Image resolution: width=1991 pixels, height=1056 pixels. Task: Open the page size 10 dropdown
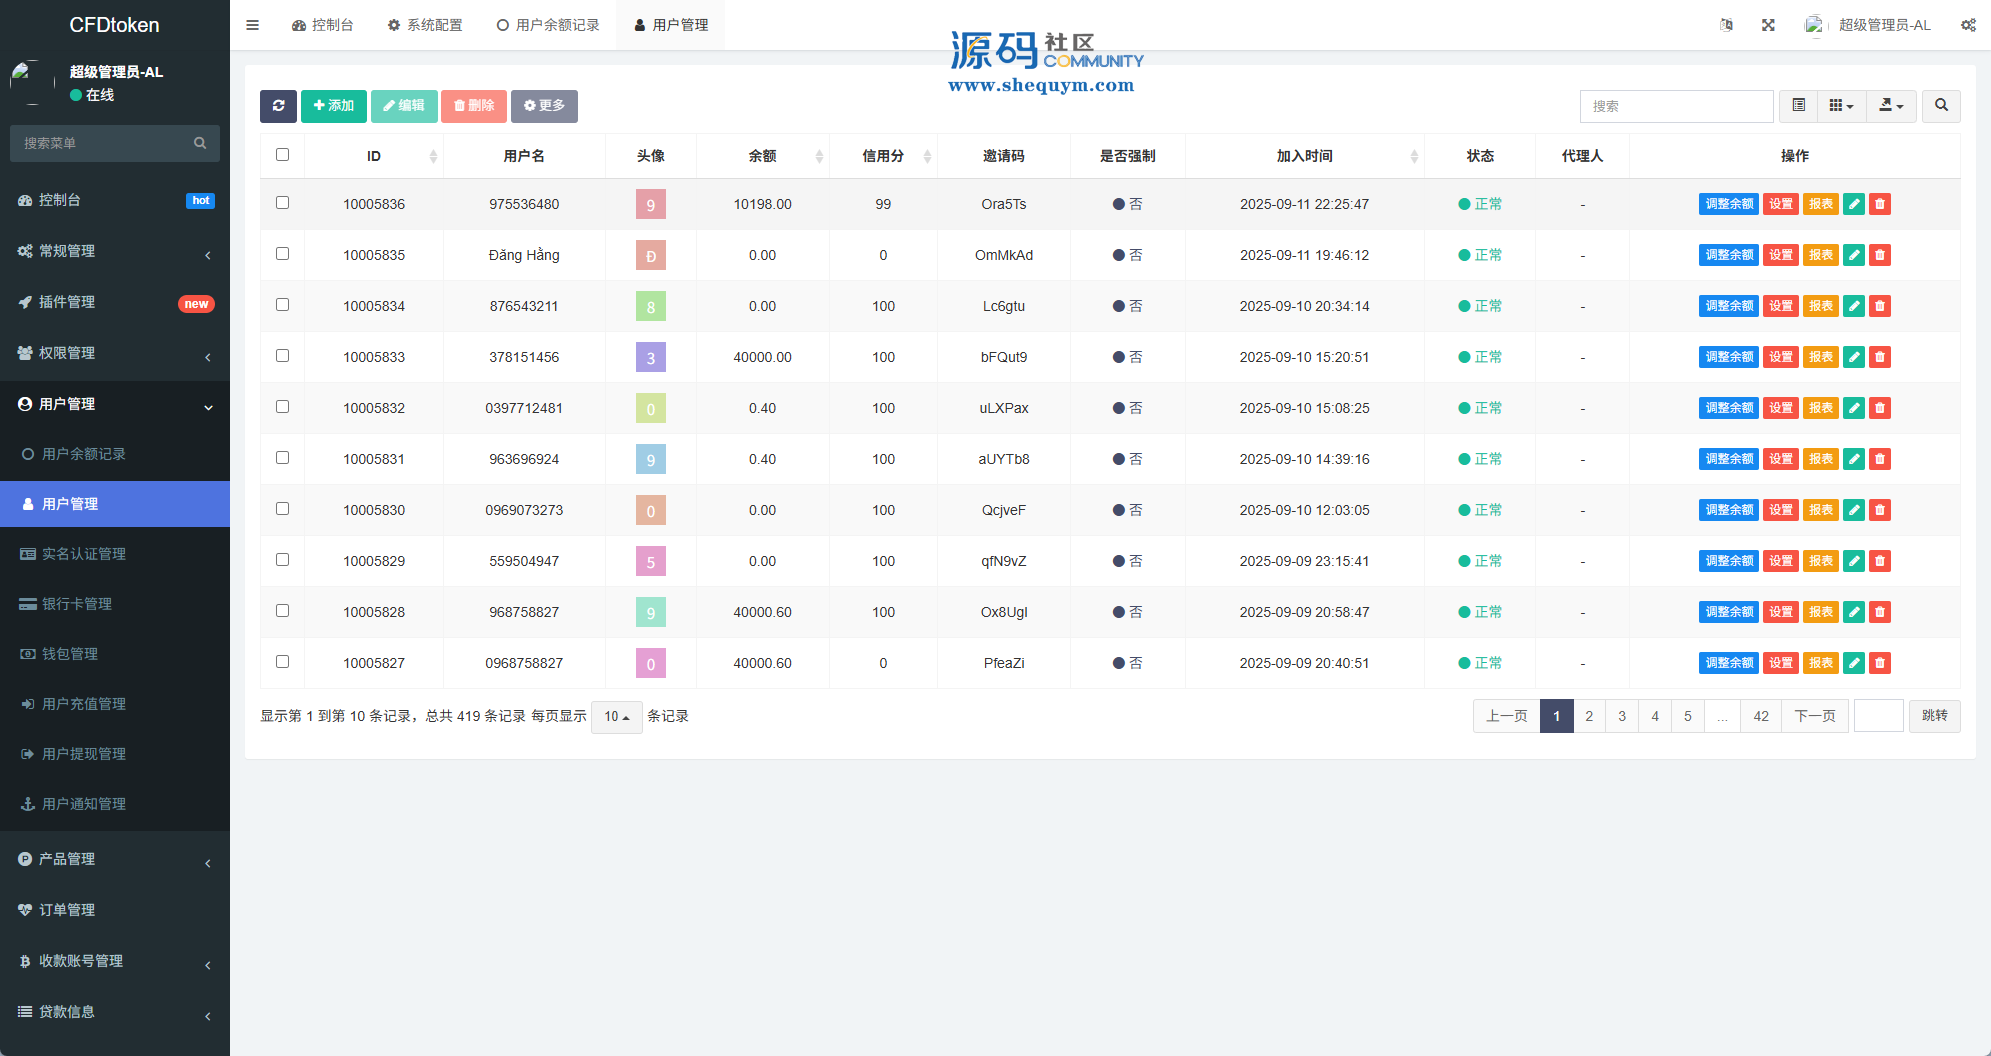[x=616, y=717]
